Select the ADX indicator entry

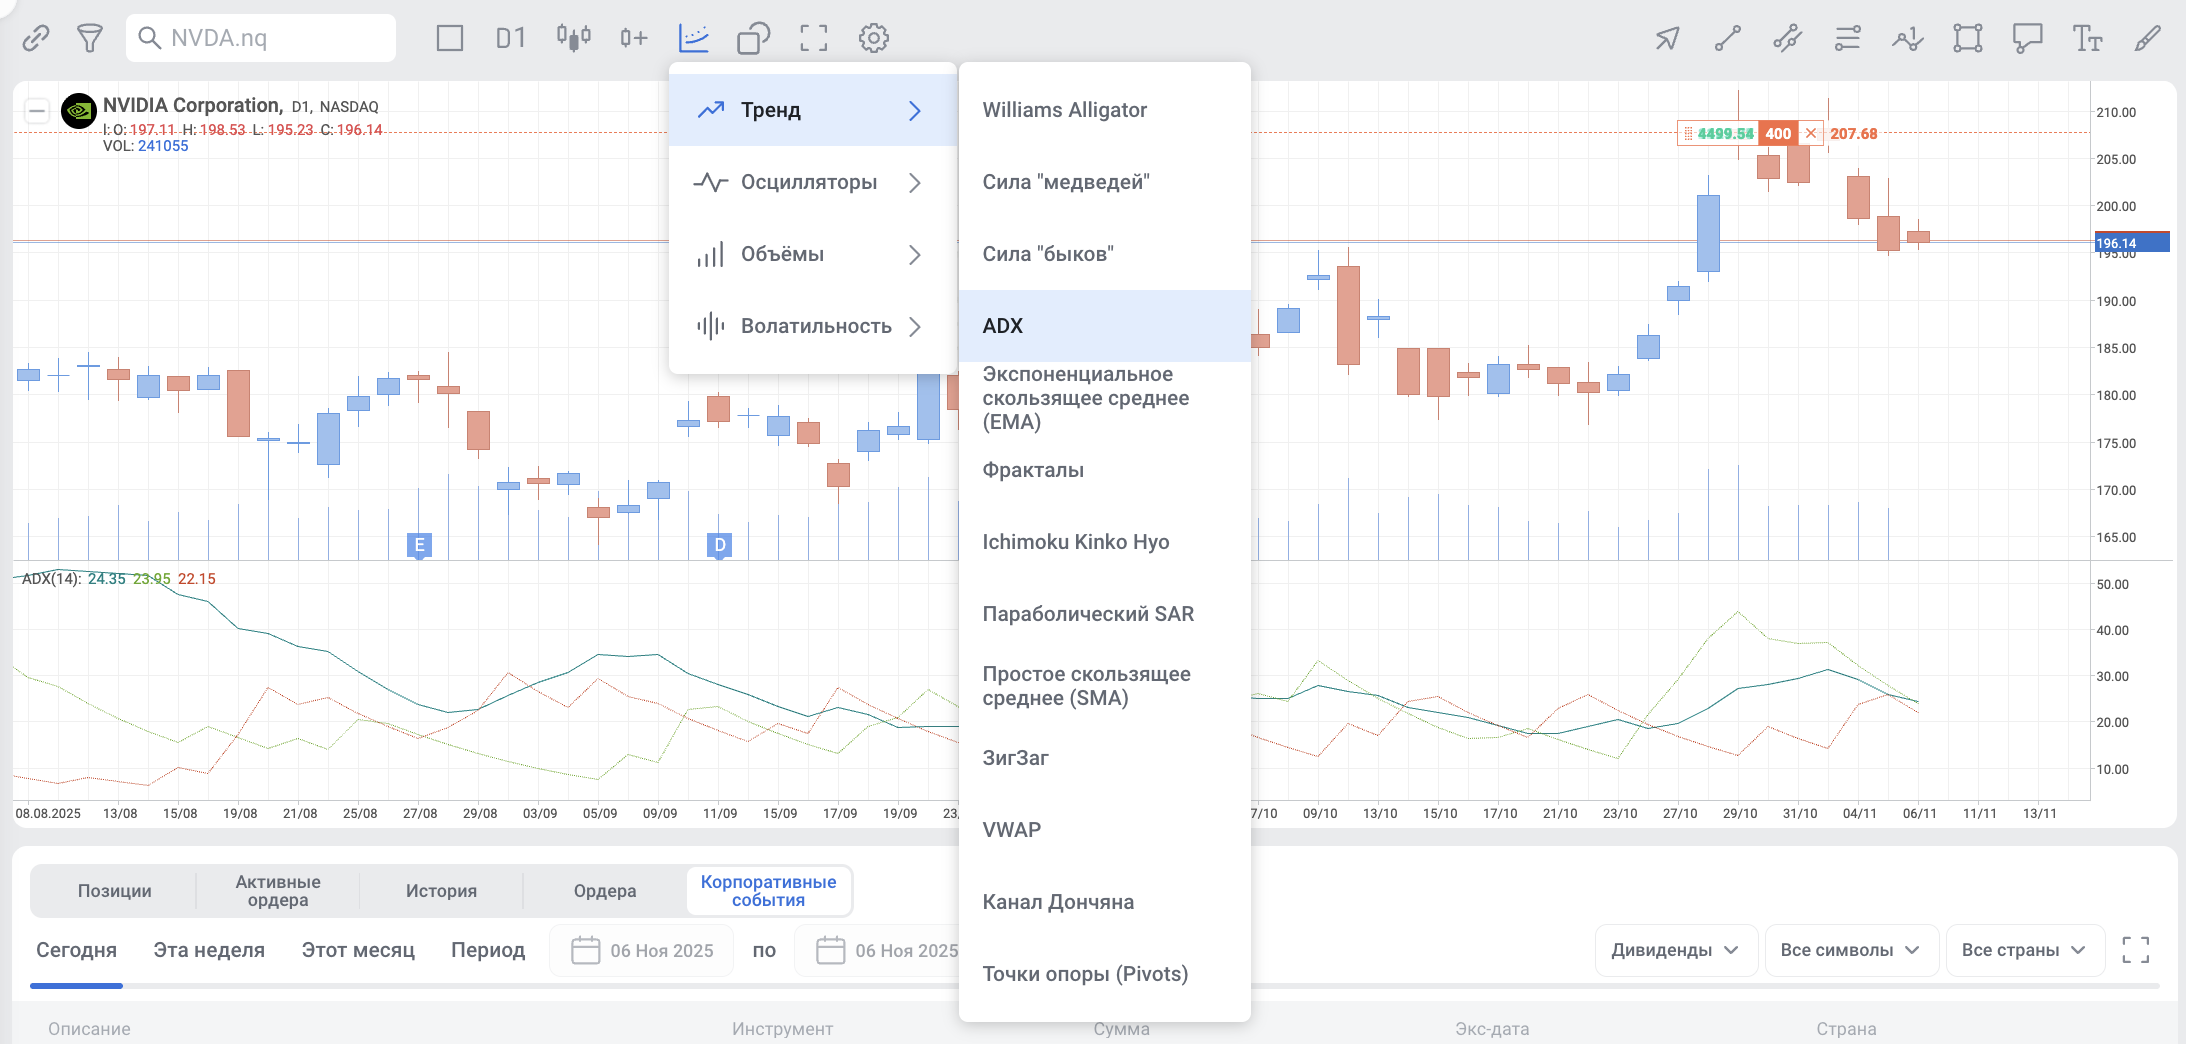click(x=1105, y=326)
